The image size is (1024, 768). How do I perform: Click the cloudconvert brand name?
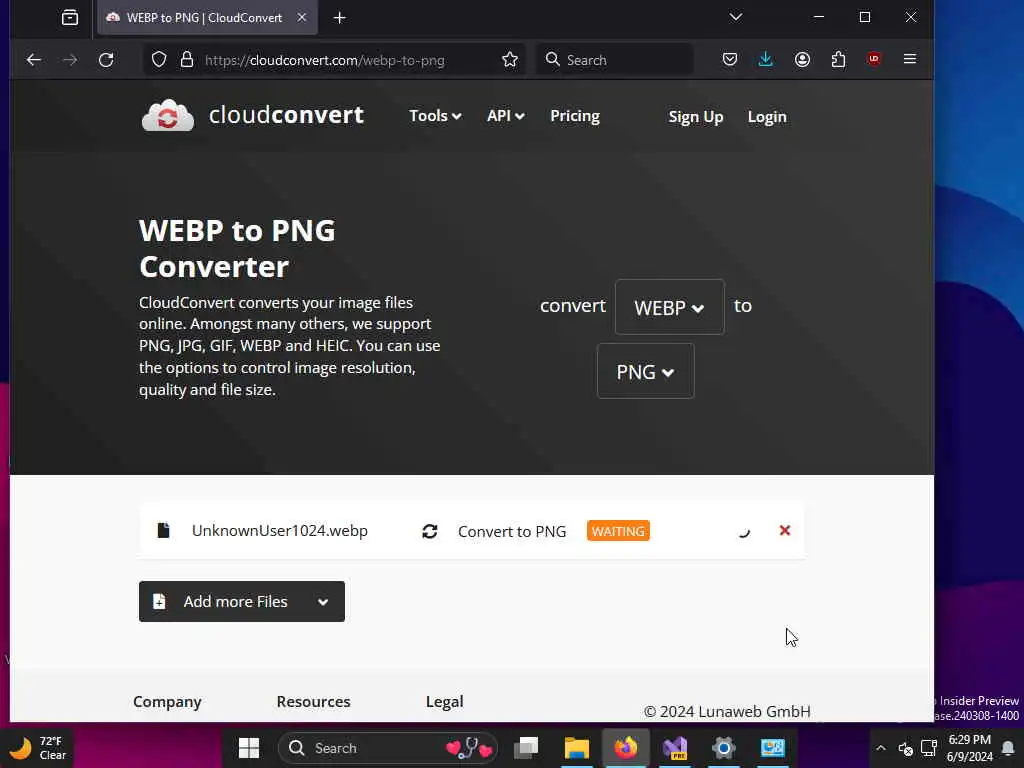[286, 115]
